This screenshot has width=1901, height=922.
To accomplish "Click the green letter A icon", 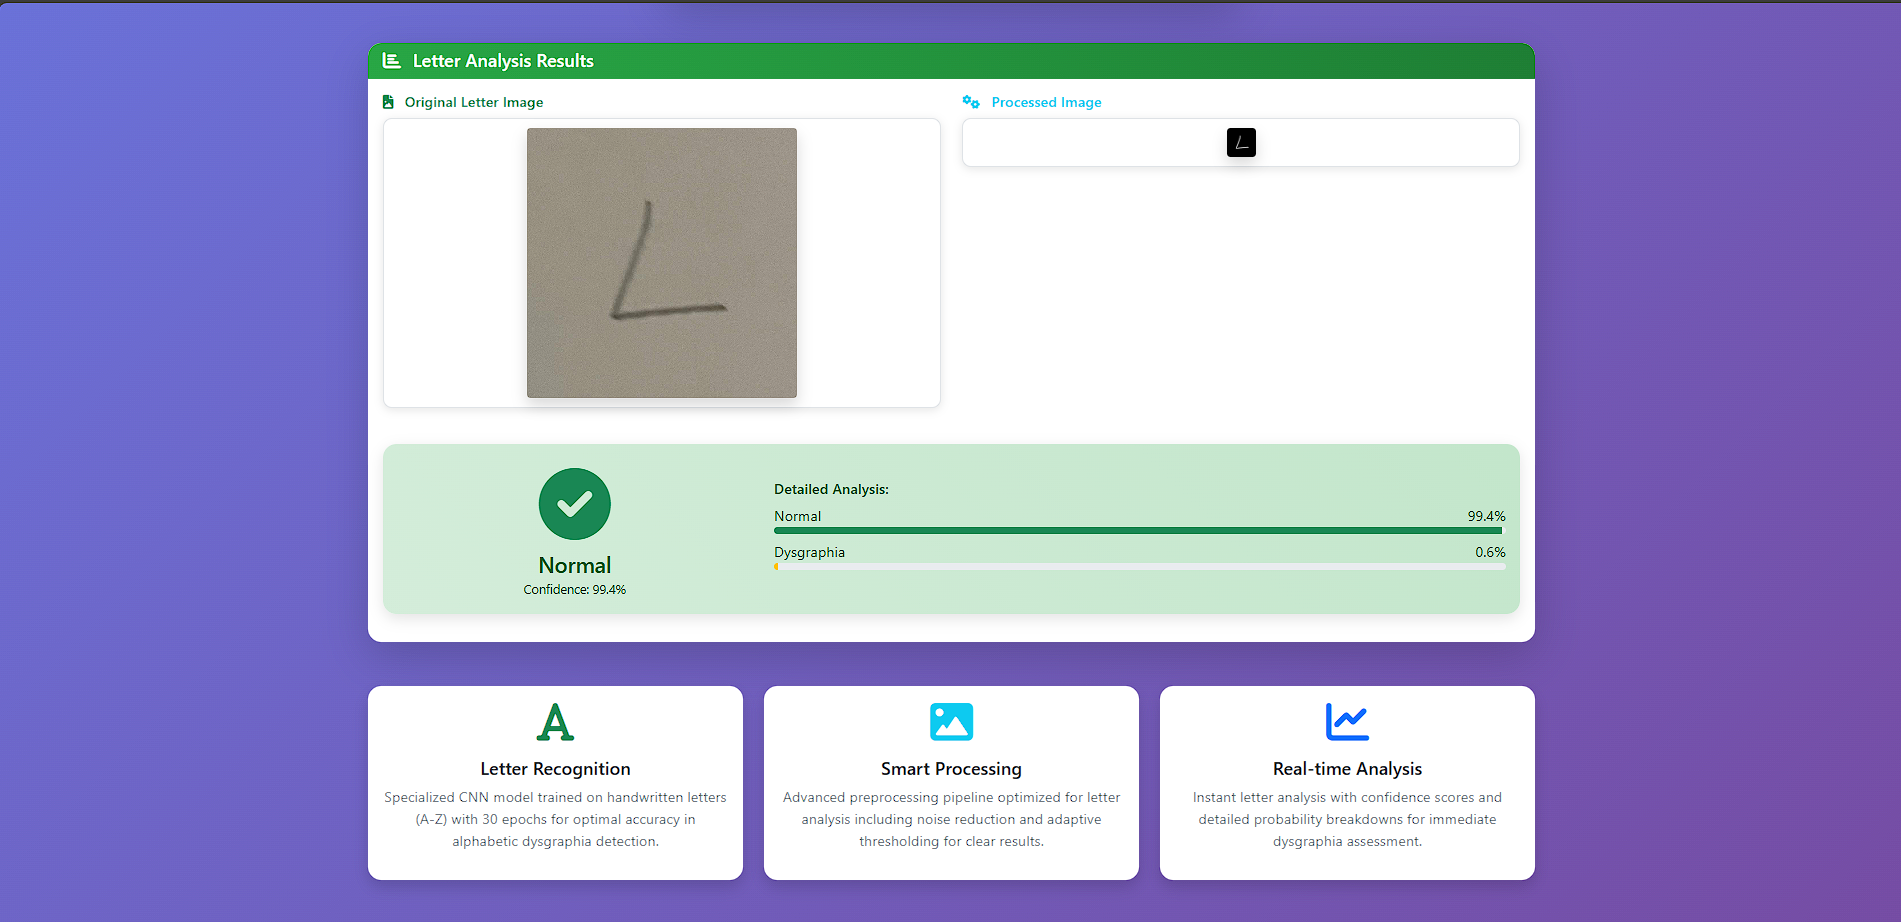I will 555,722.
